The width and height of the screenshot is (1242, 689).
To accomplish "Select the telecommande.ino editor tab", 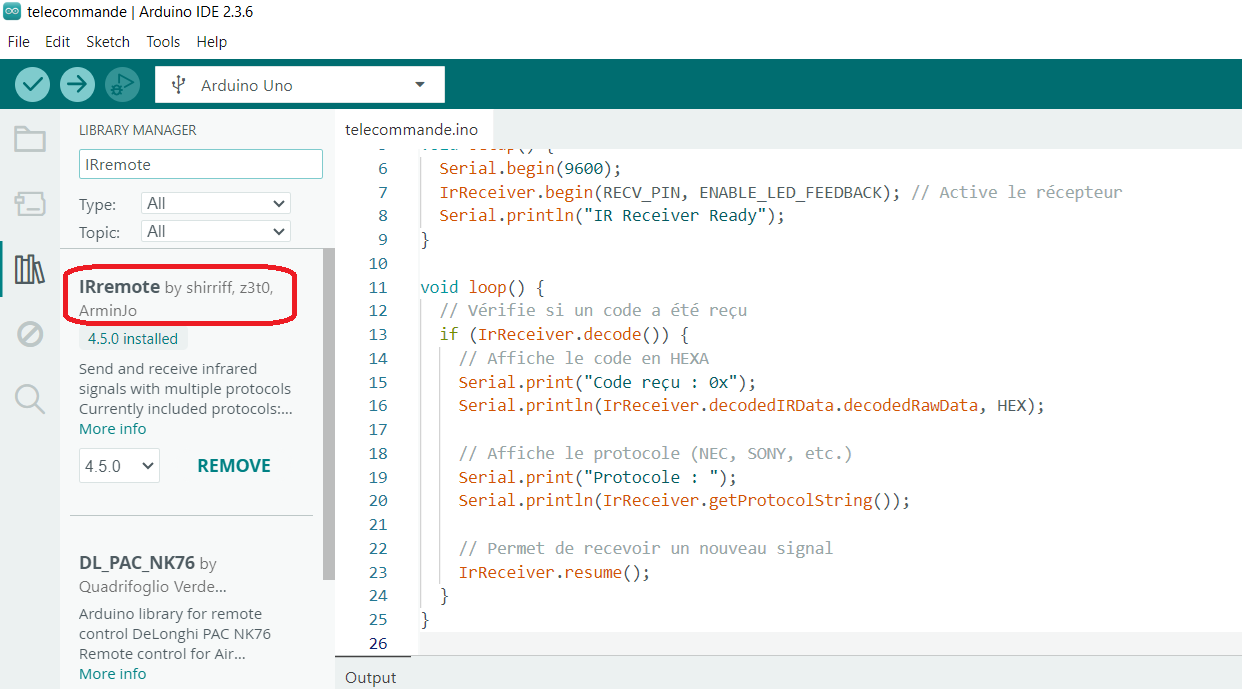I will coord(412,130).
